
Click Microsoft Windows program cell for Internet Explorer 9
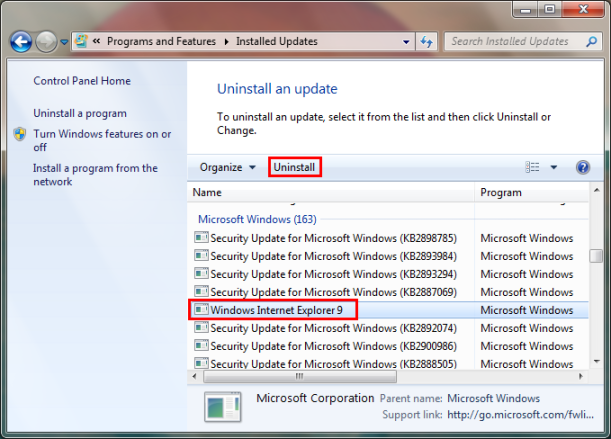point(527,310)
